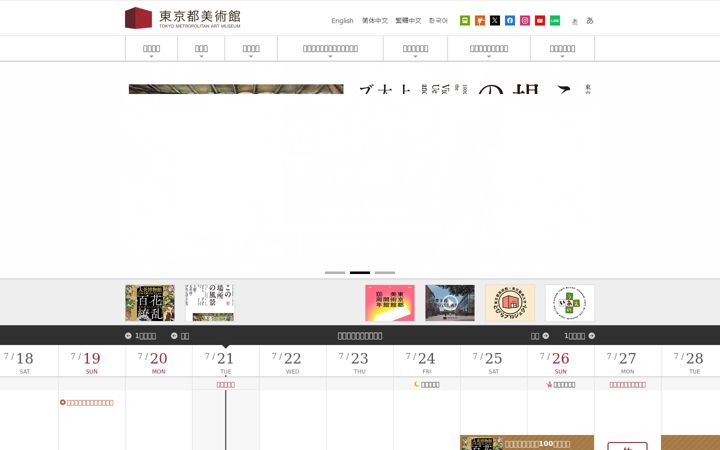Expand the rightmost main navigation menu
Screen dimensions: 720x450
point(562,48)
